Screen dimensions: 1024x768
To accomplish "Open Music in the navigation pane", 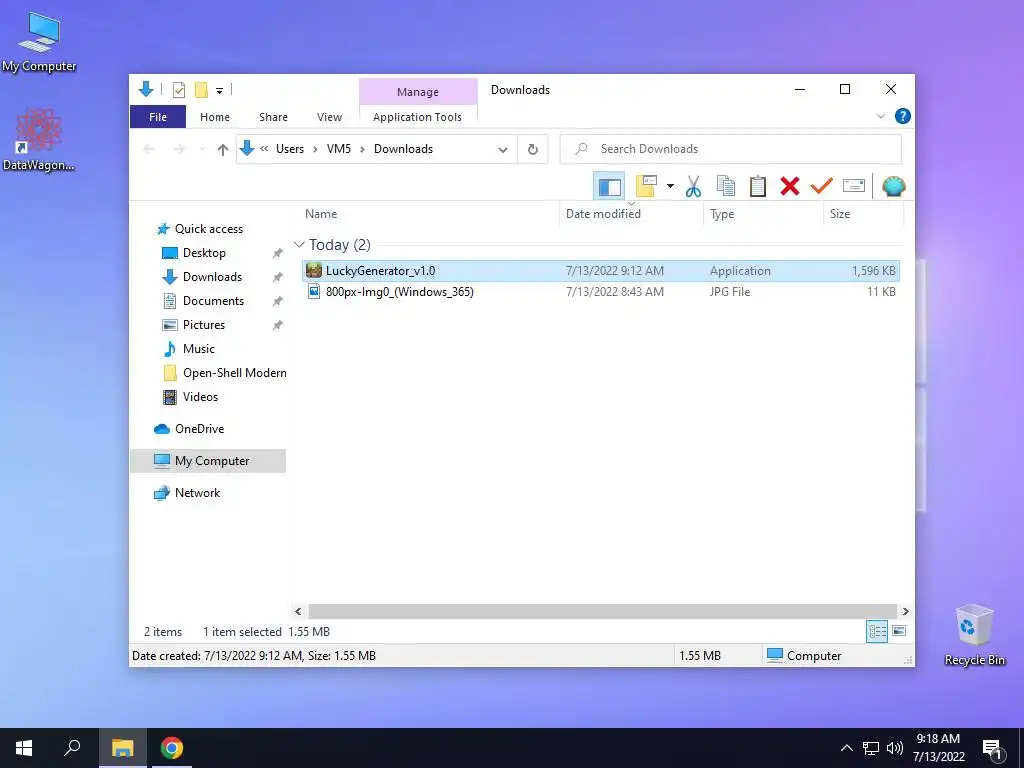I will pos(199,349).
